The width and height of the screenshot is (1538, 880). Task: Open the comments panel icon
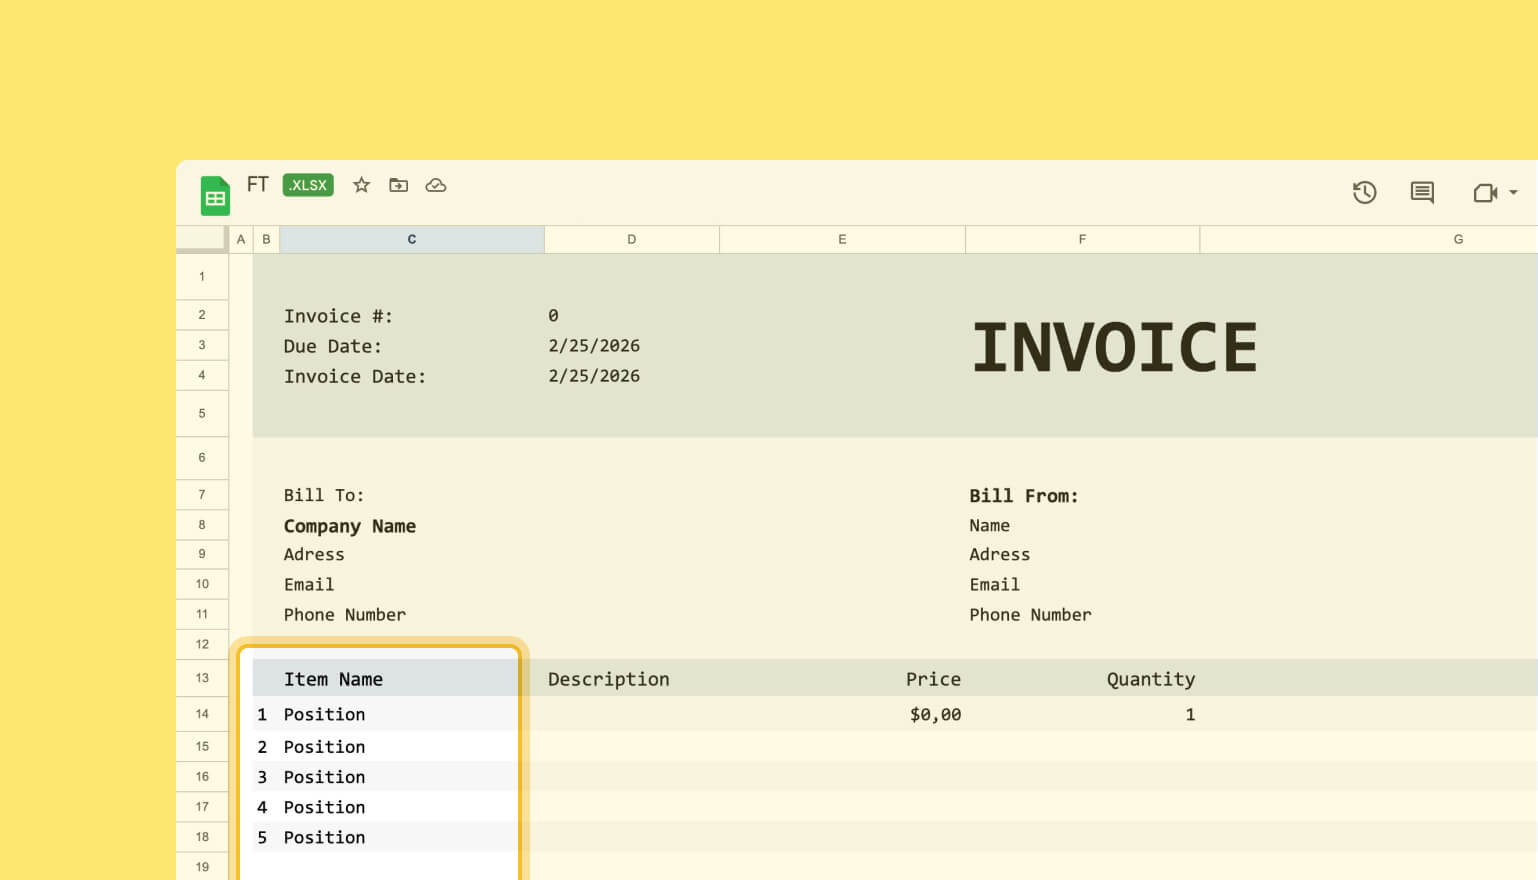click(x=1422, y=192)
